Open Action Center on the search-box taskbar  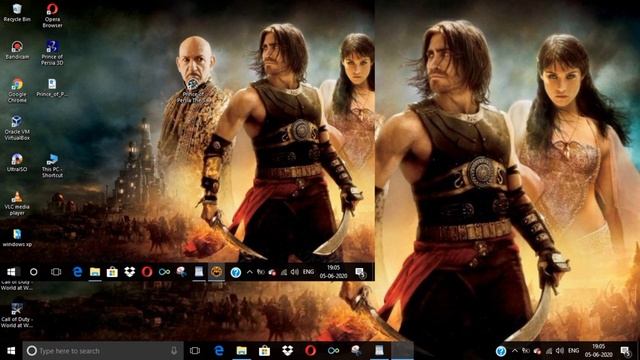click(x=625, y=351)
